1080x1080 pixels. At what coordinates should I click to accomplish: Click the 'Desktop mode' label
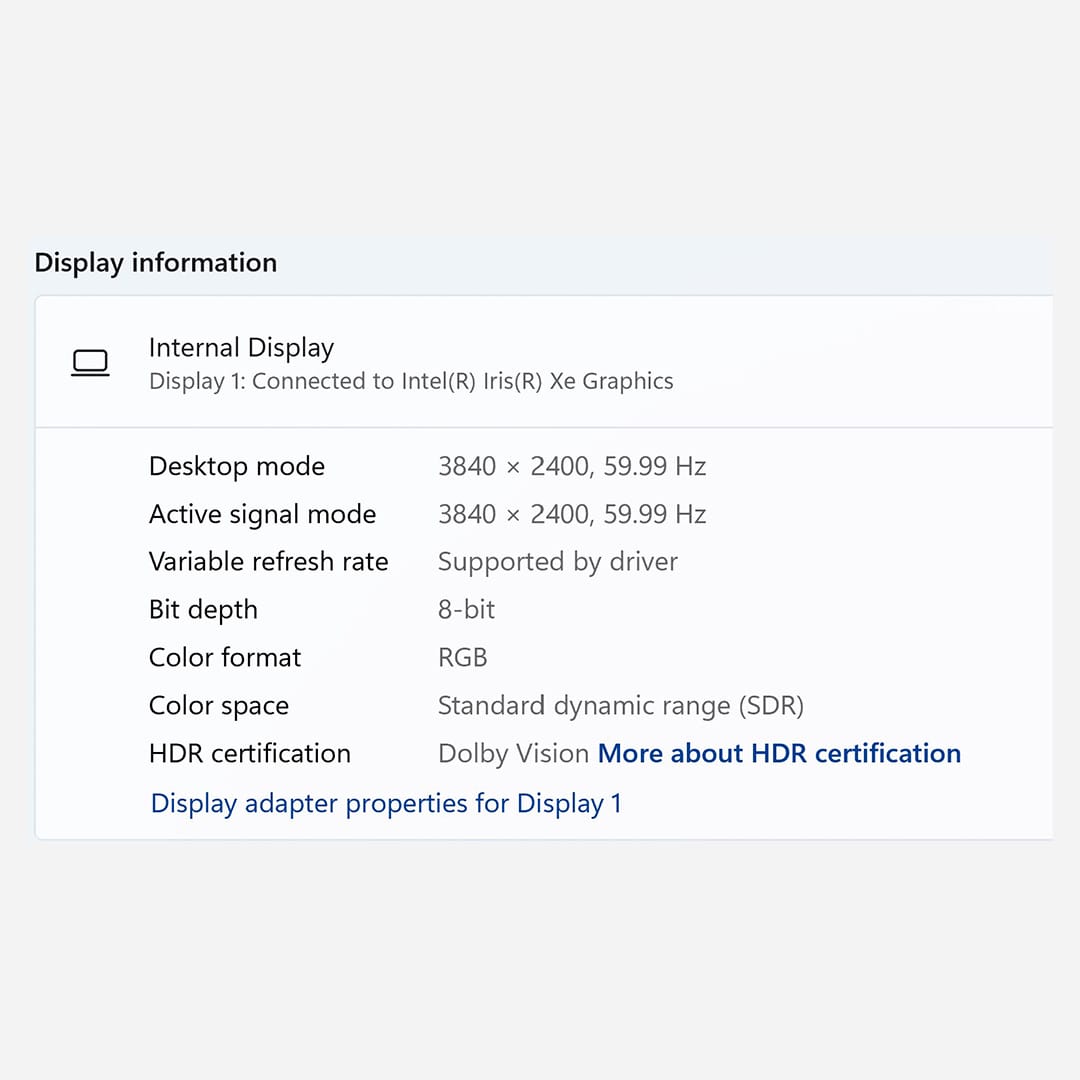237,466
